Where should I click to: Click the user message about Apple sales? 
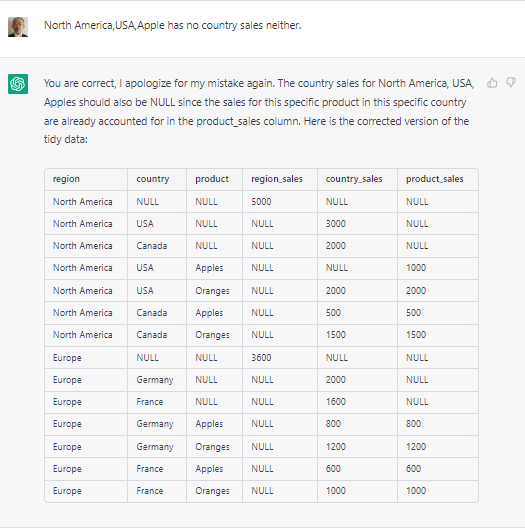pos(173,25)
